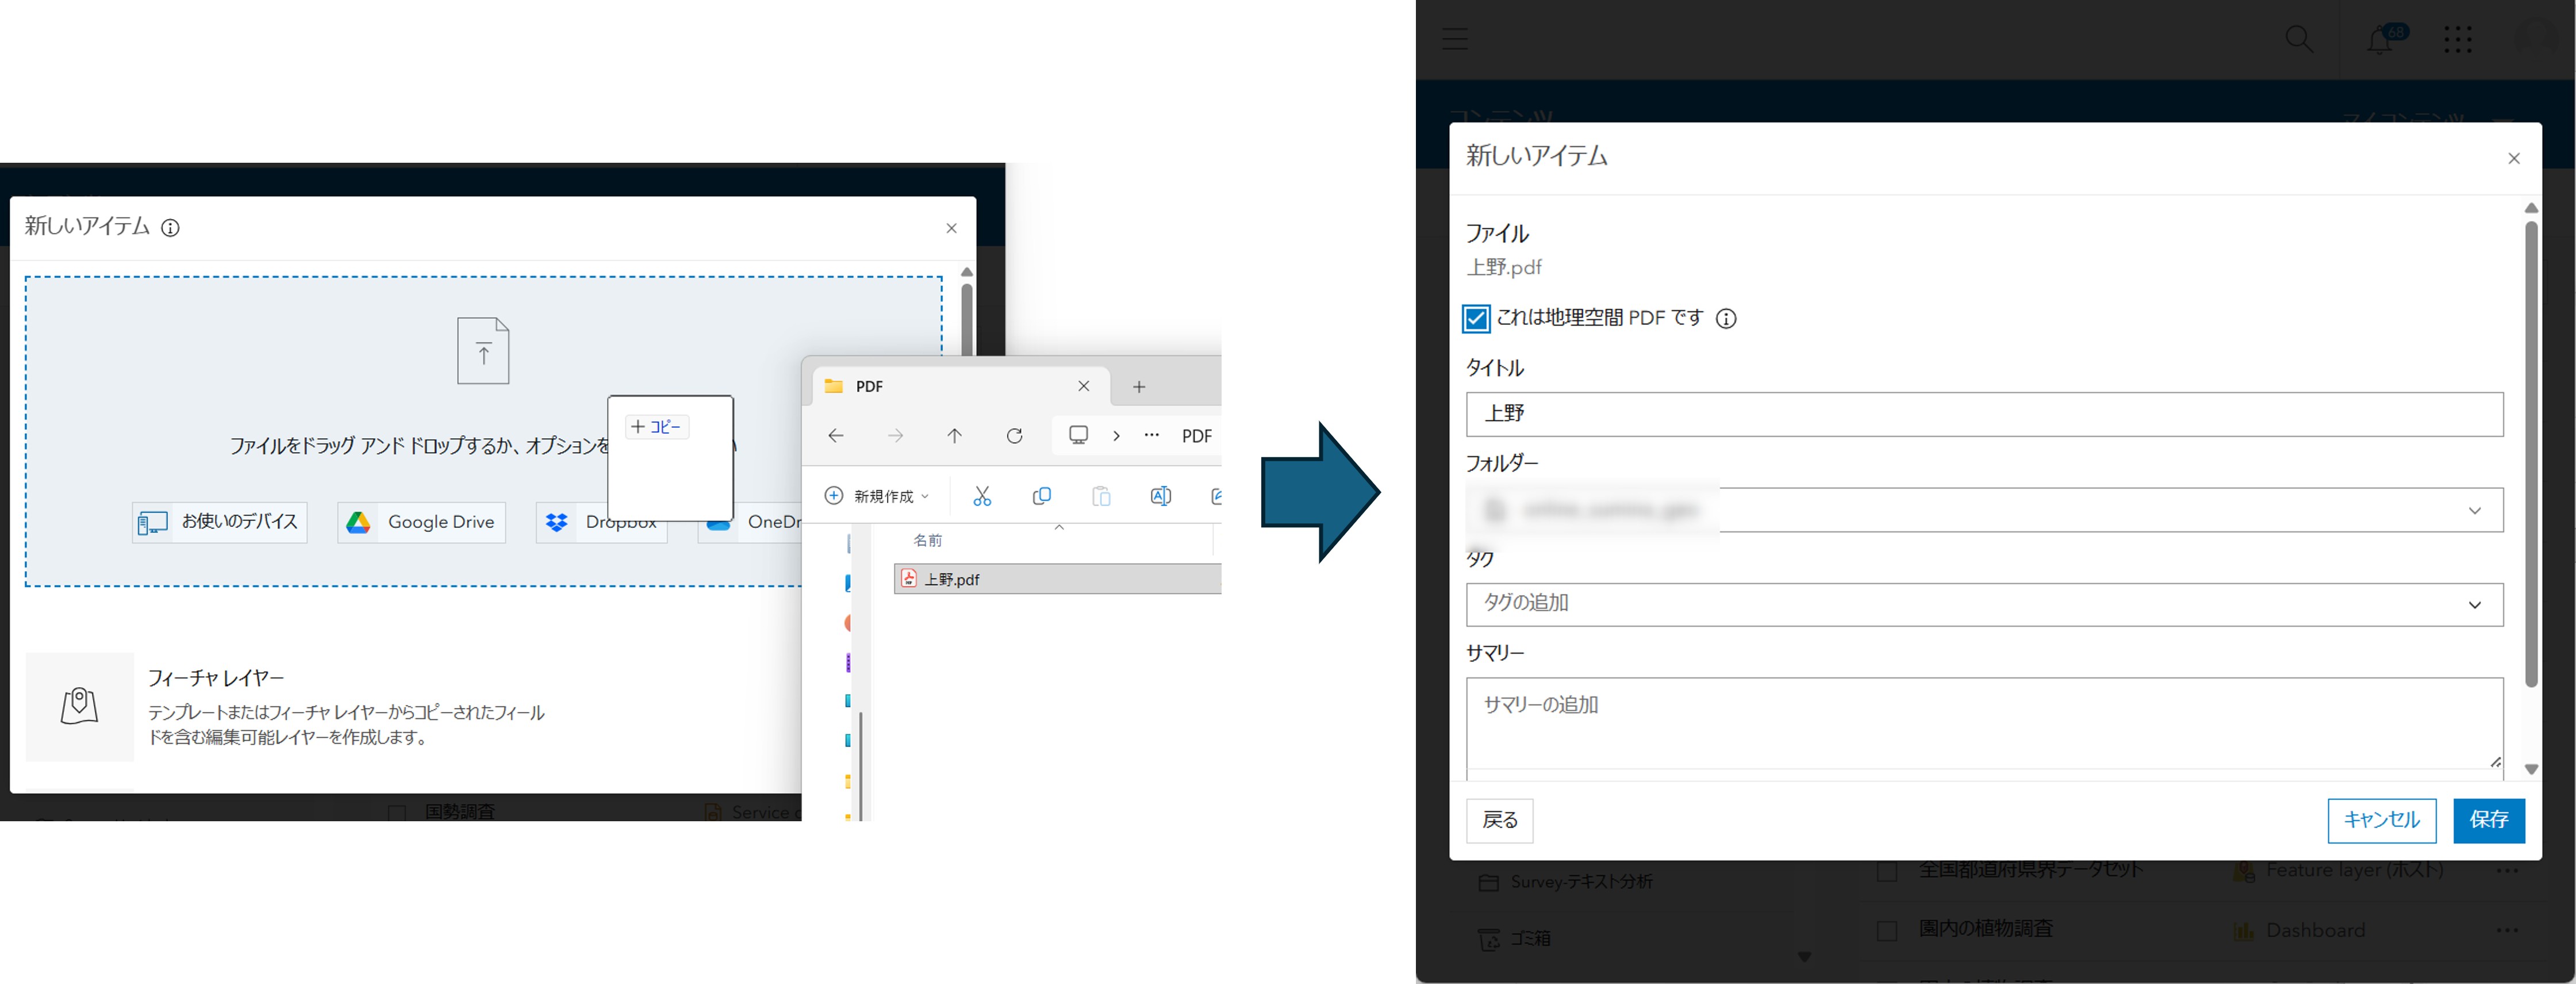Viewport: 2576px width, 984px height.
Task: Click the タイトル input field containing 上野
Action: pyautogui.click(x=1984, y=414)
